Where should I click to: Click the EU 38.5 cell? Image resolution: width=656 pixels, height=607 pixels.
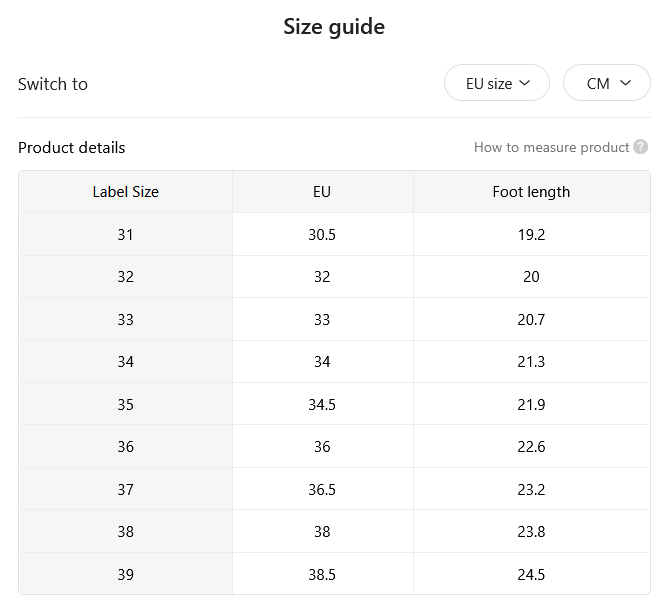[x=323, y=574]
